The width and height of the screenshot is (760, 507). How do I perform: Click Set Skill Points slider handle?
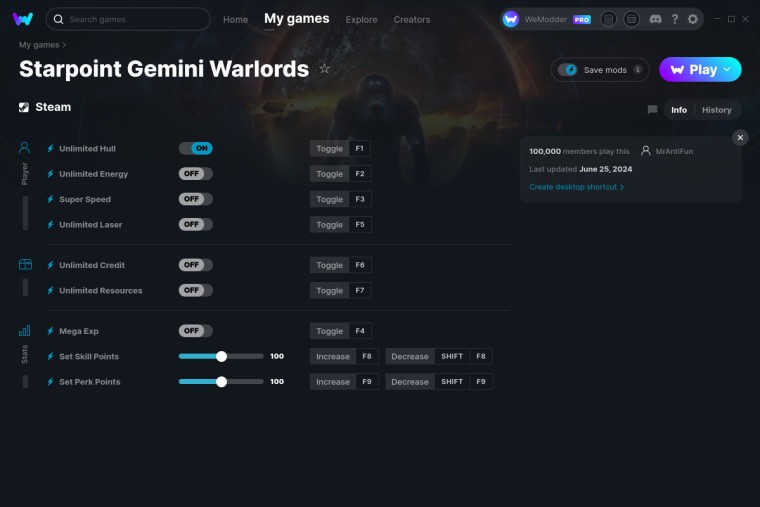click(222, 356)
